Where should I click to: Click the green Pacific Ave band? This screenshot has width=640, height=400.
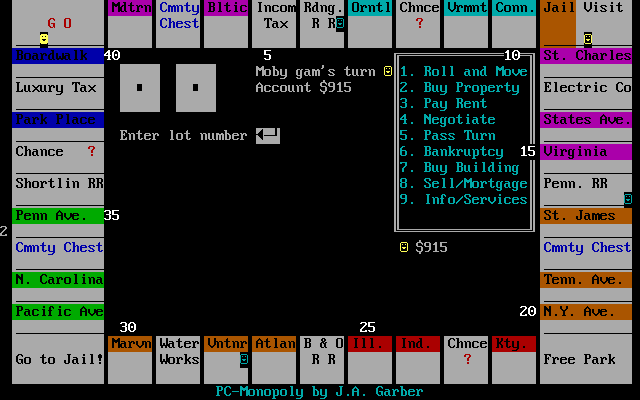point(58,311)
